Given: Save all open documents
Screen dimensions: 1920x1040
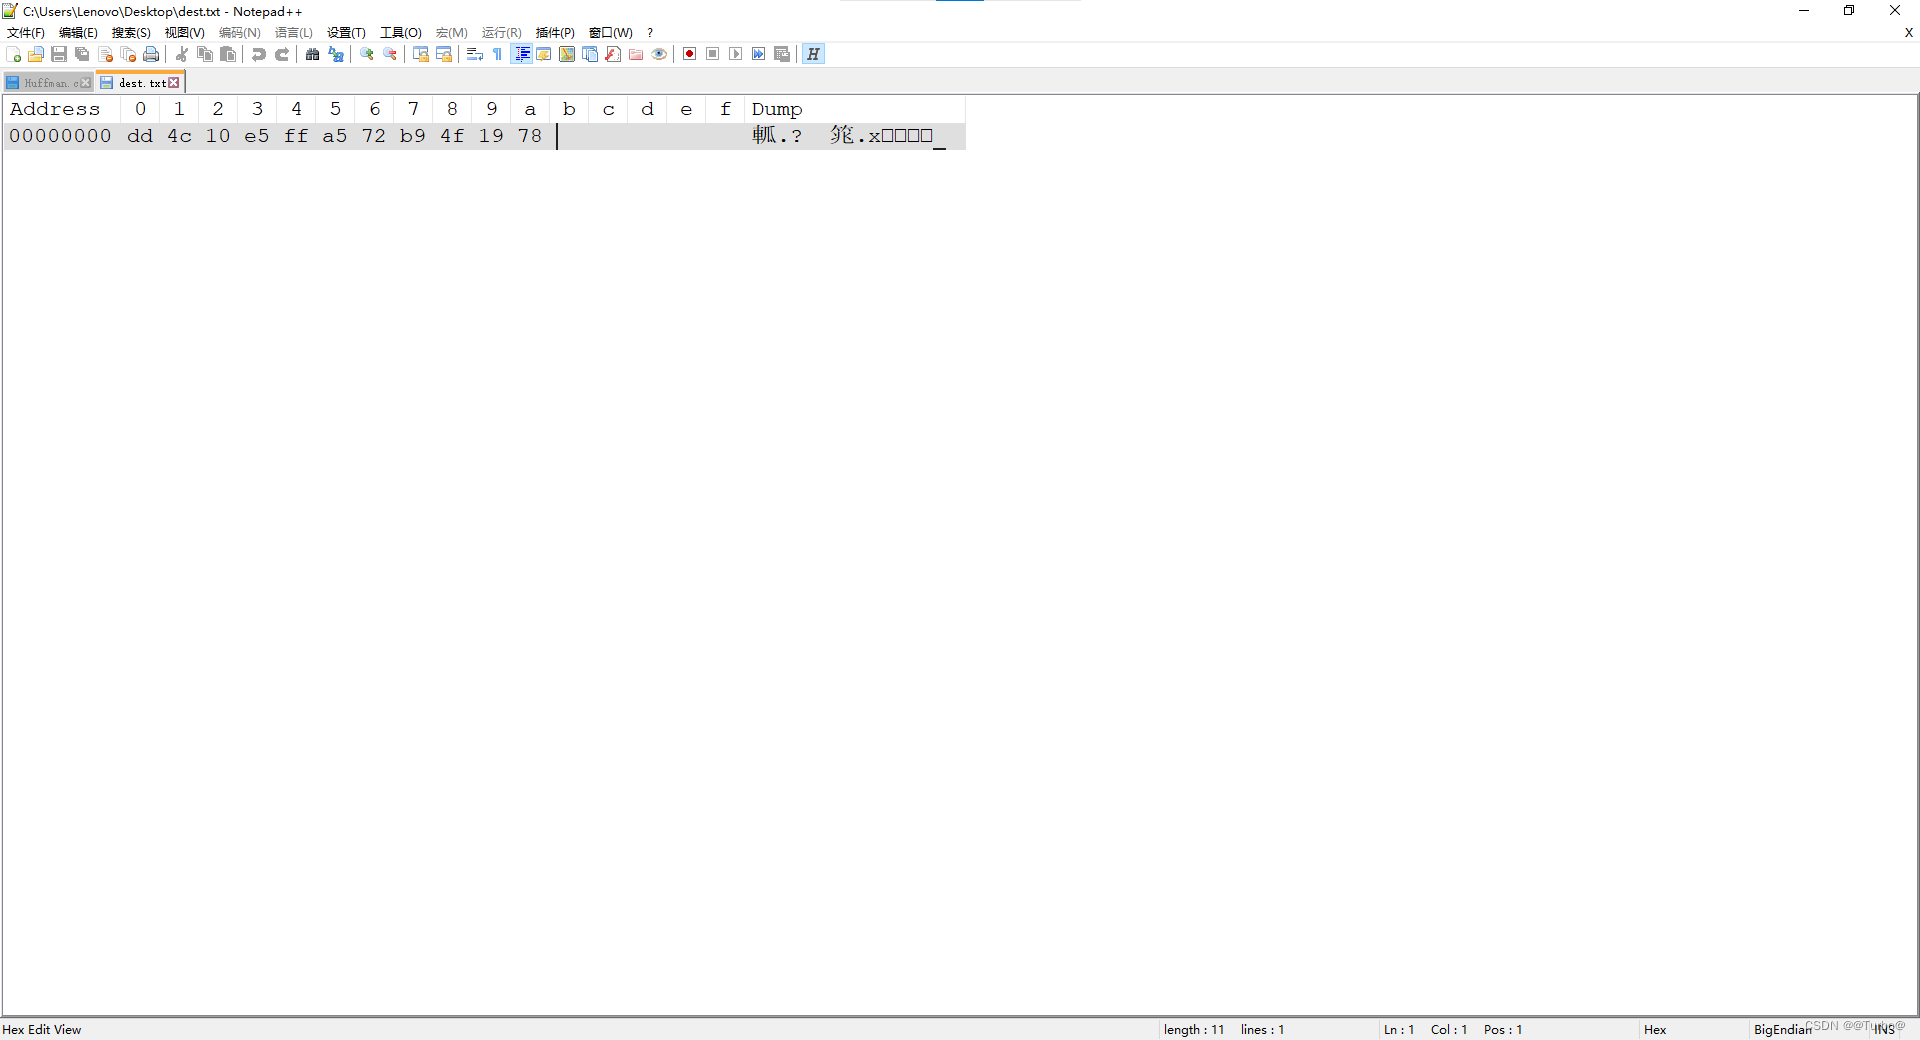Looking at the screenshot, I should pos(82,54).
